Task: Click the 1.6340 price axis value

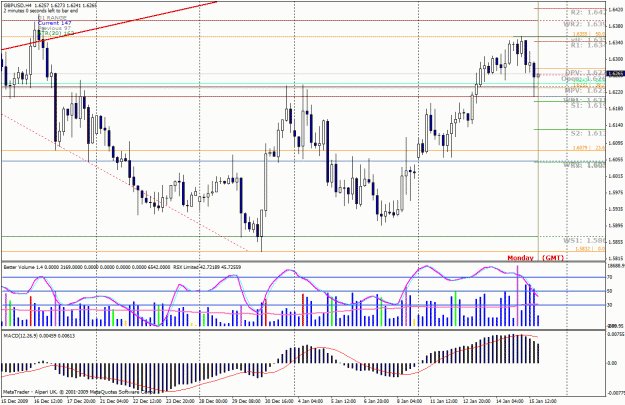Action: coord(615,43)
